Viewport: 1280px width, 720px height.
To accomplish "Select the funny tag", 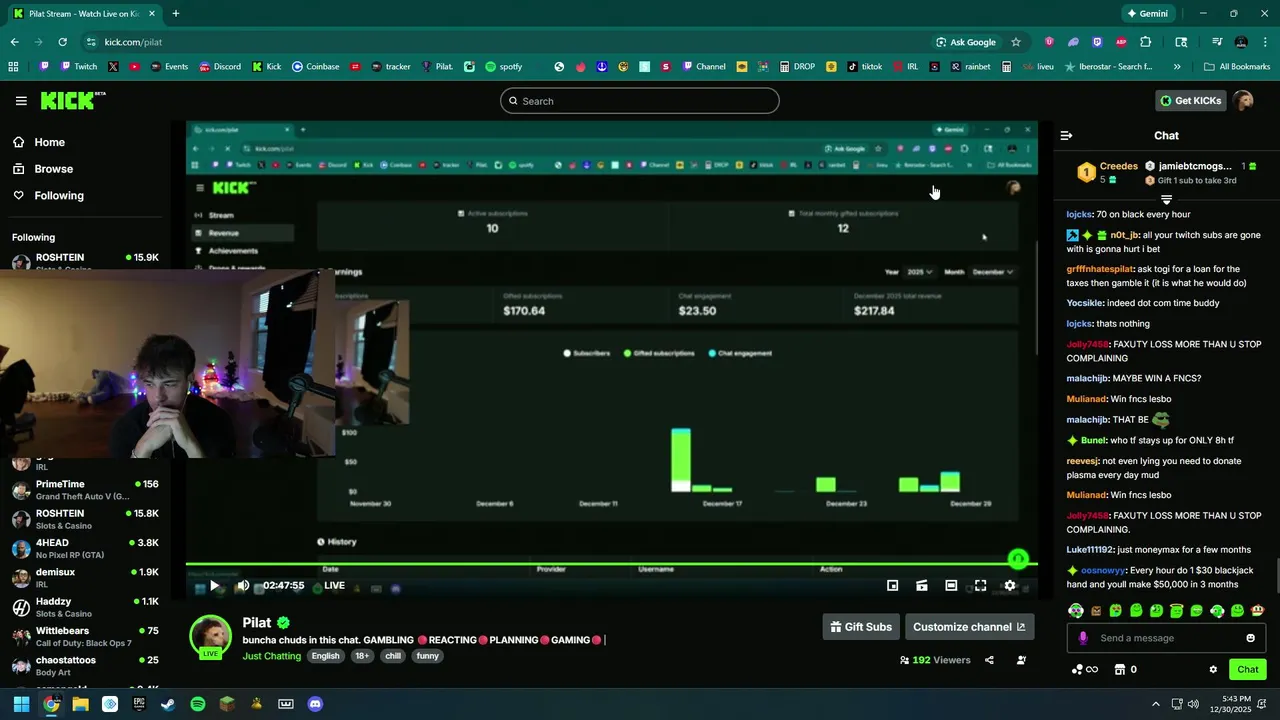I will pos(428,656).
